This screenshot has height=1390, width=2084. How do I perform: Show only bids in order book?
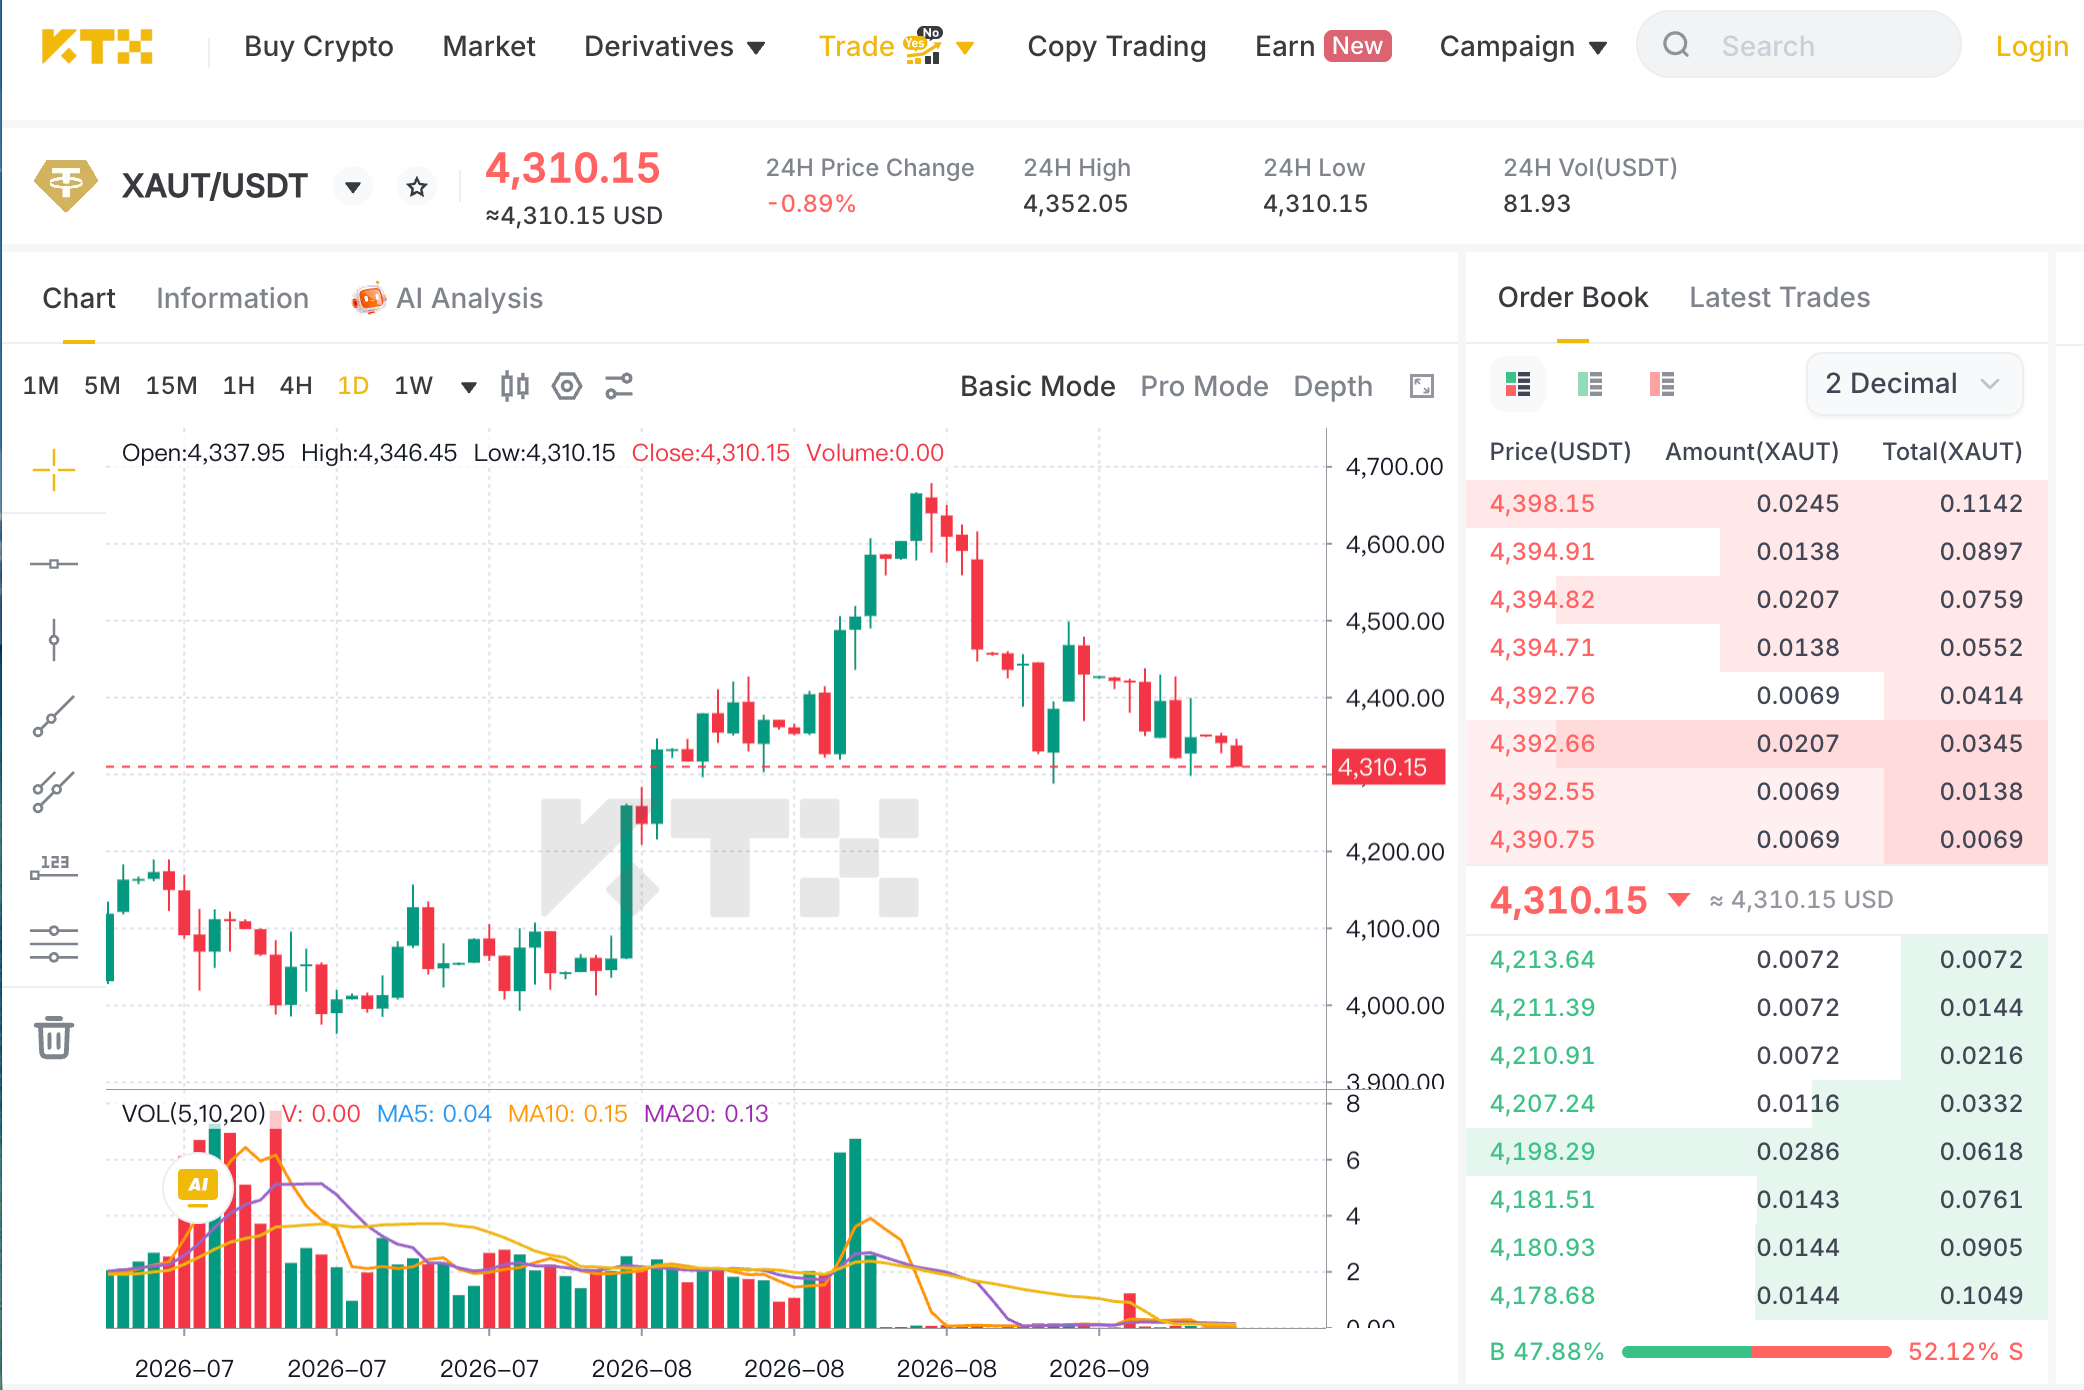pyautogui.click(x=1590, y=384)
